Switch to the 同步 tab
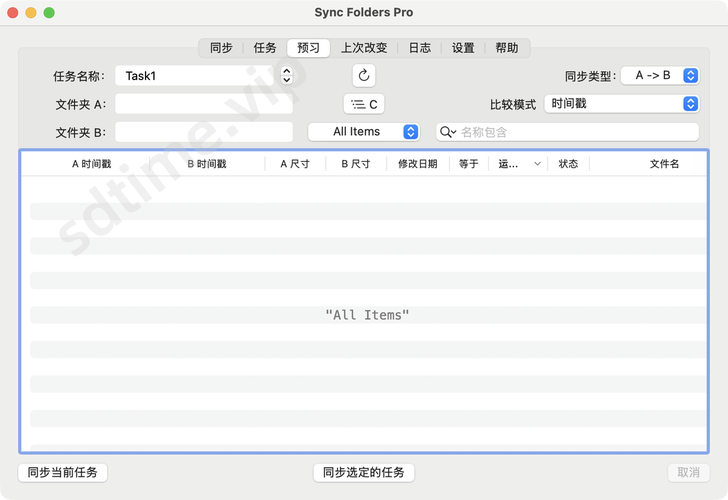 tap(221, 48)
